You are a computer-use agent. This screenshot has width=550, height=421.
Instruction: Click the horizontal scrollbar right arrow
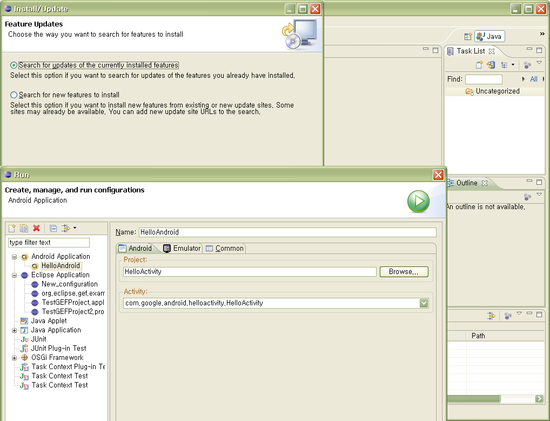pyautogui.click(x=539, y=399)
